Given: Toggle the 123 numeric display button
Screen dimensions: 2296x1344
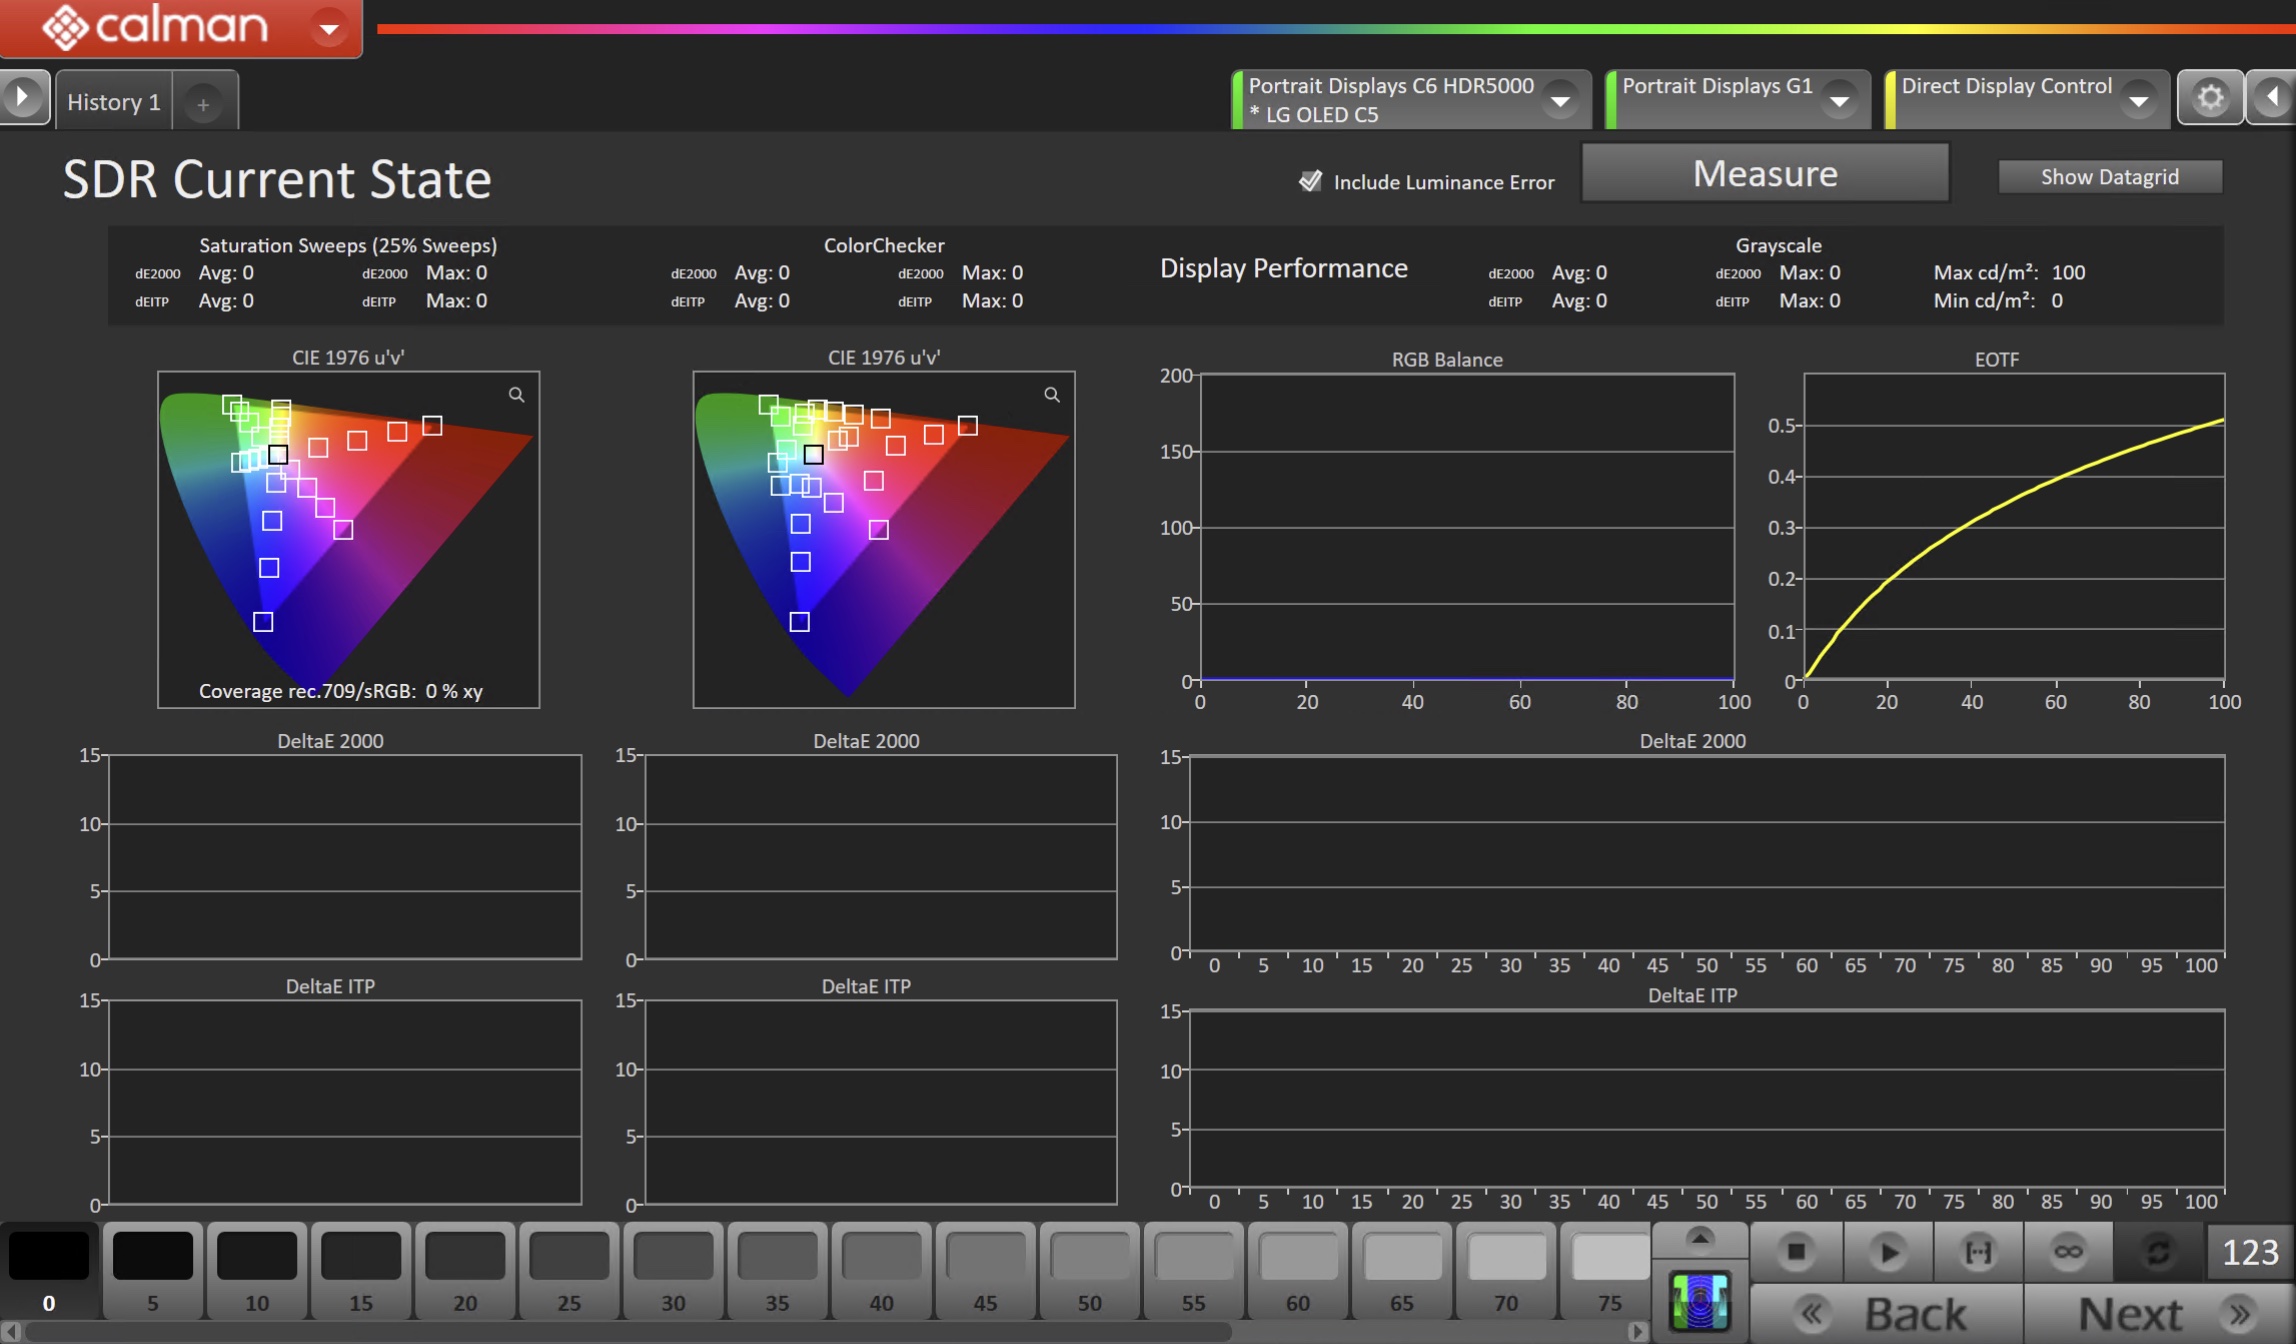Looking at the screenshot, I should click(2250, 1252).
